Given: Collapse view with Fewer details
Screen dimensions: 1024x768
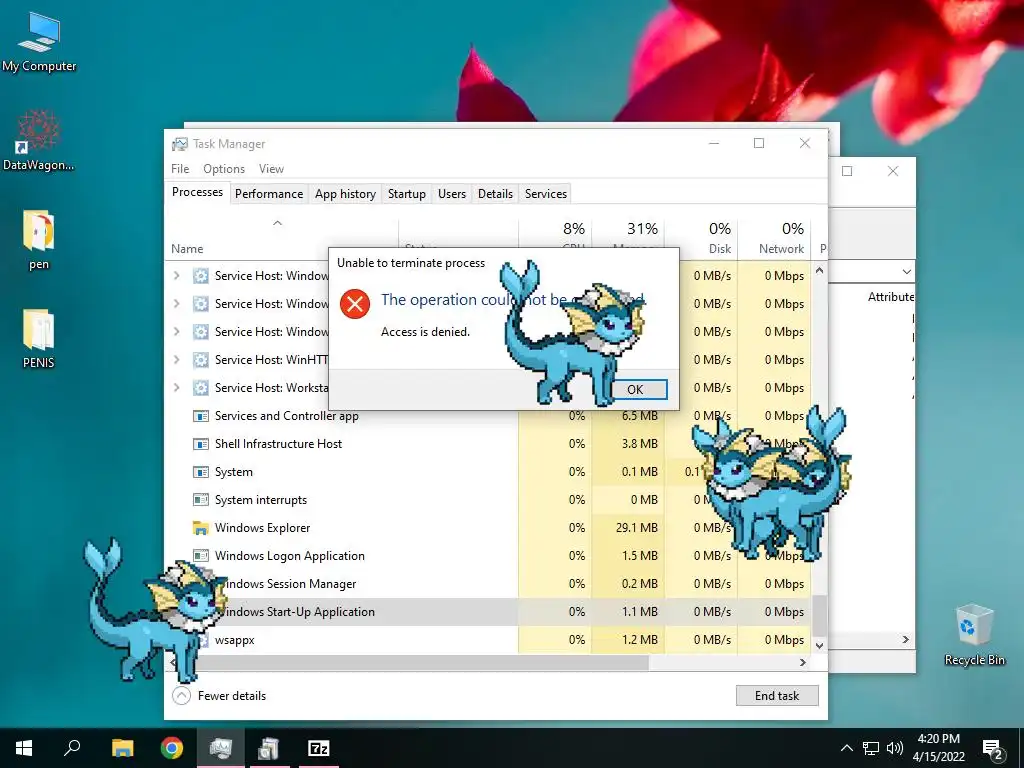Looking at the screenshot, I should (219, 696).
